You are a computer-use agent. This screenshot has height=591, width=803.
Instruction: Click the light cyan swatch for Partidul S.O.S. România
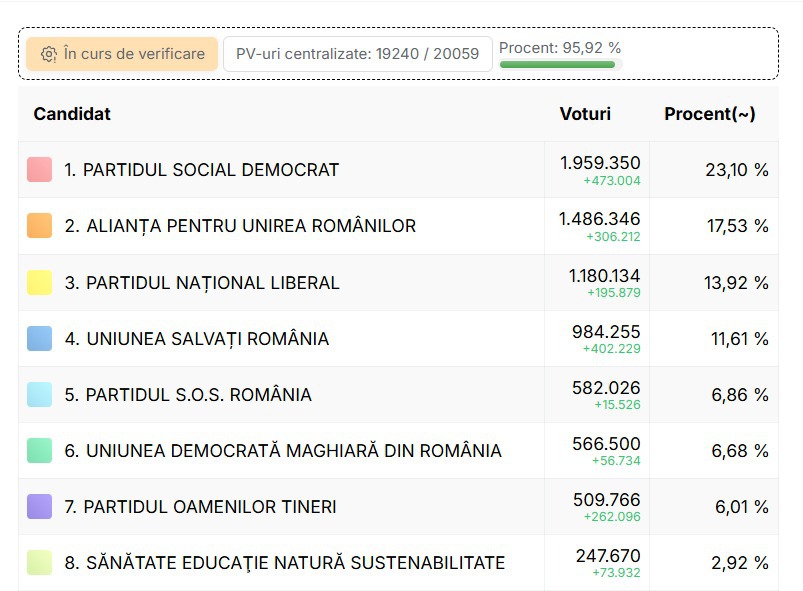(x=39, y=394)
